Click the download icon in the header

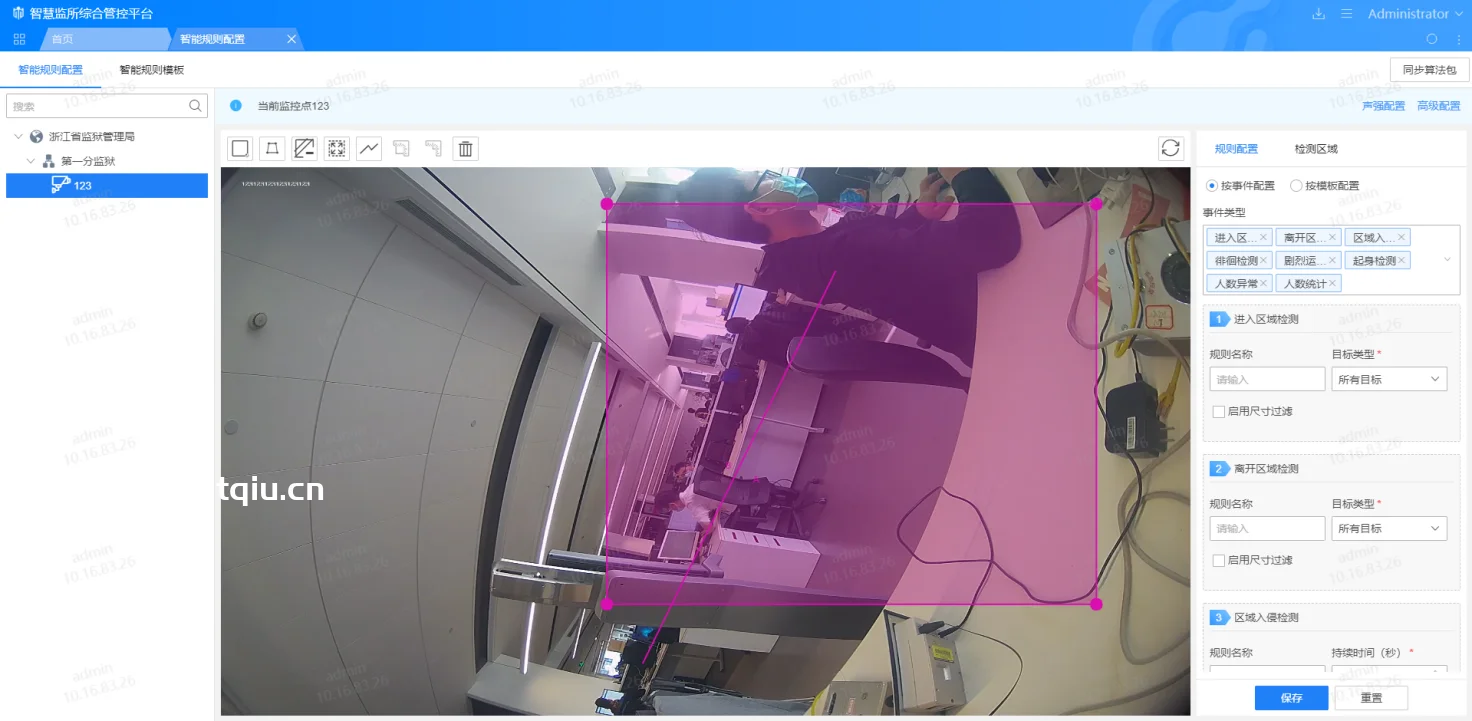[x=1318, y=14]
